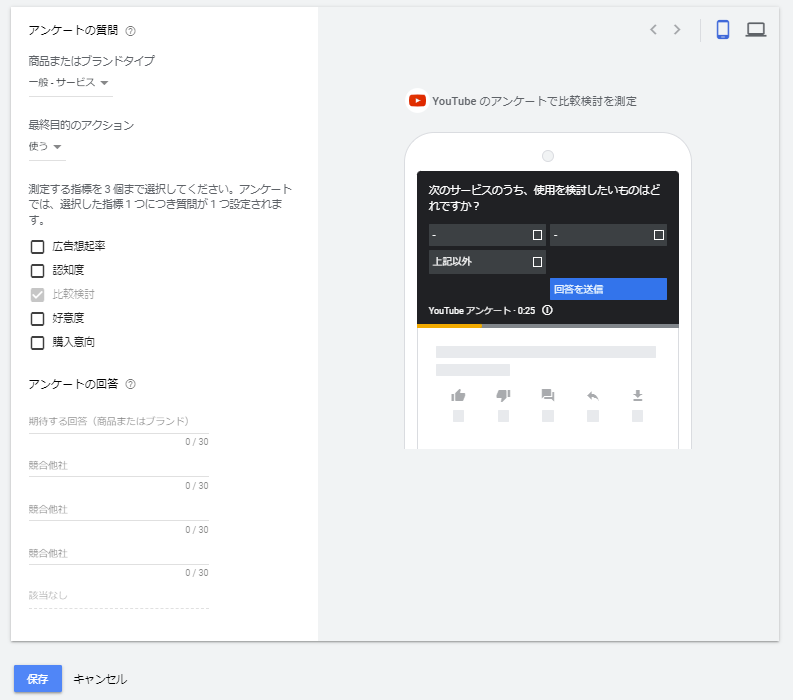Click the comment icon in preview
Image resolution: width=793 pixels, height=700 pixels.
548,396
